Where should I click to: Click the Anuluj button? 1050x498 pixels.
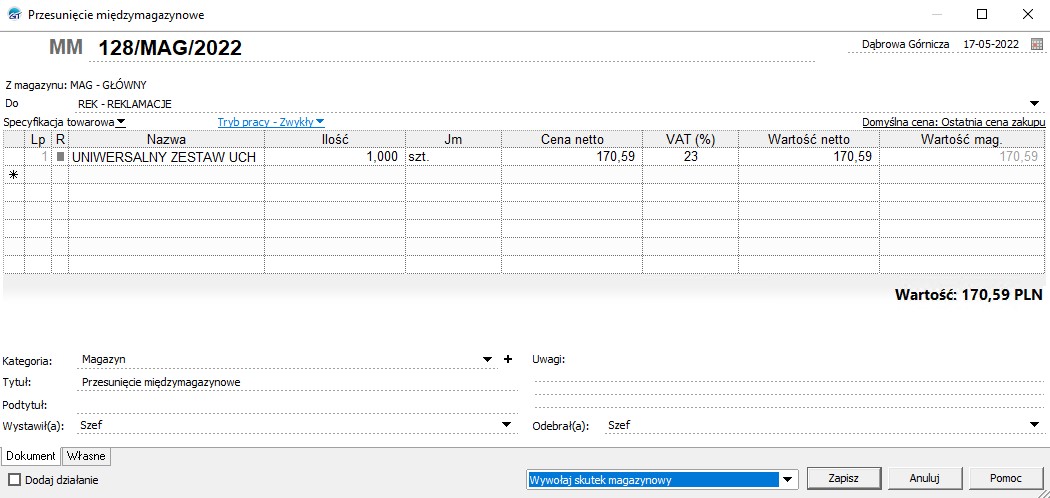pyautogui.click(x=921, y=478)
